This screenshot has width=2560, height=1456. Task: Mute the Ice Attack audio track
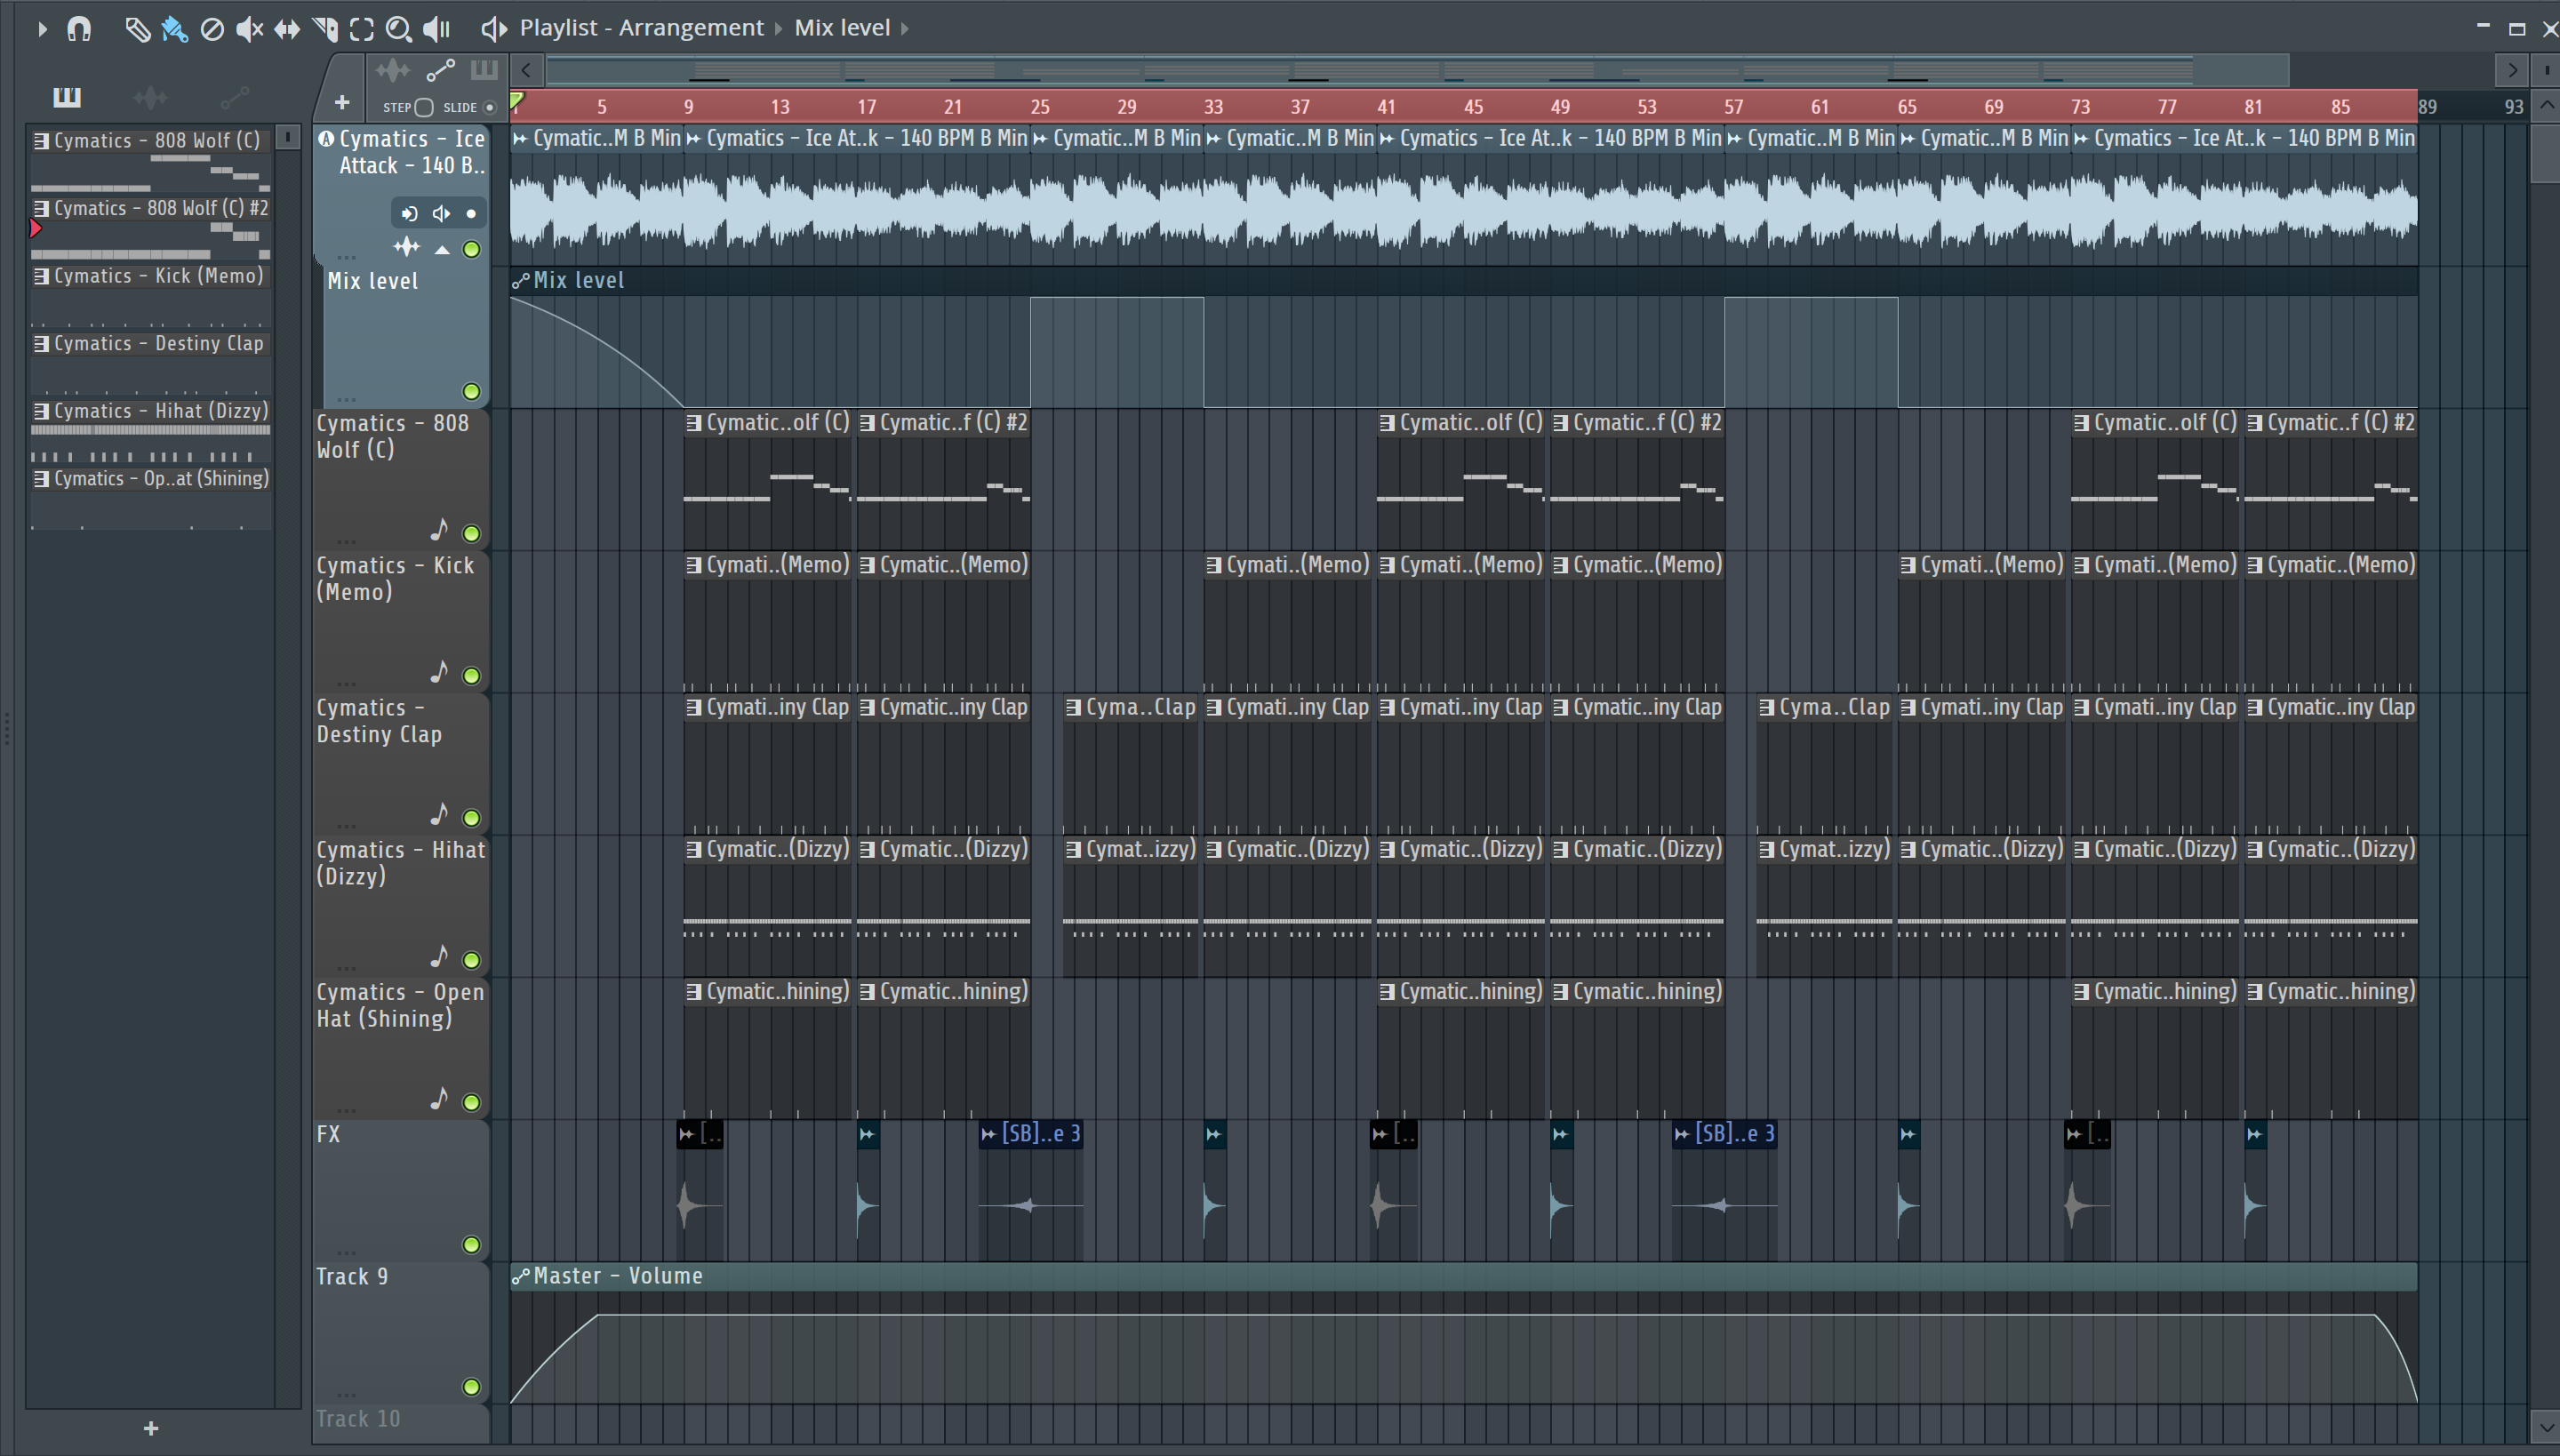click(471, 249)
